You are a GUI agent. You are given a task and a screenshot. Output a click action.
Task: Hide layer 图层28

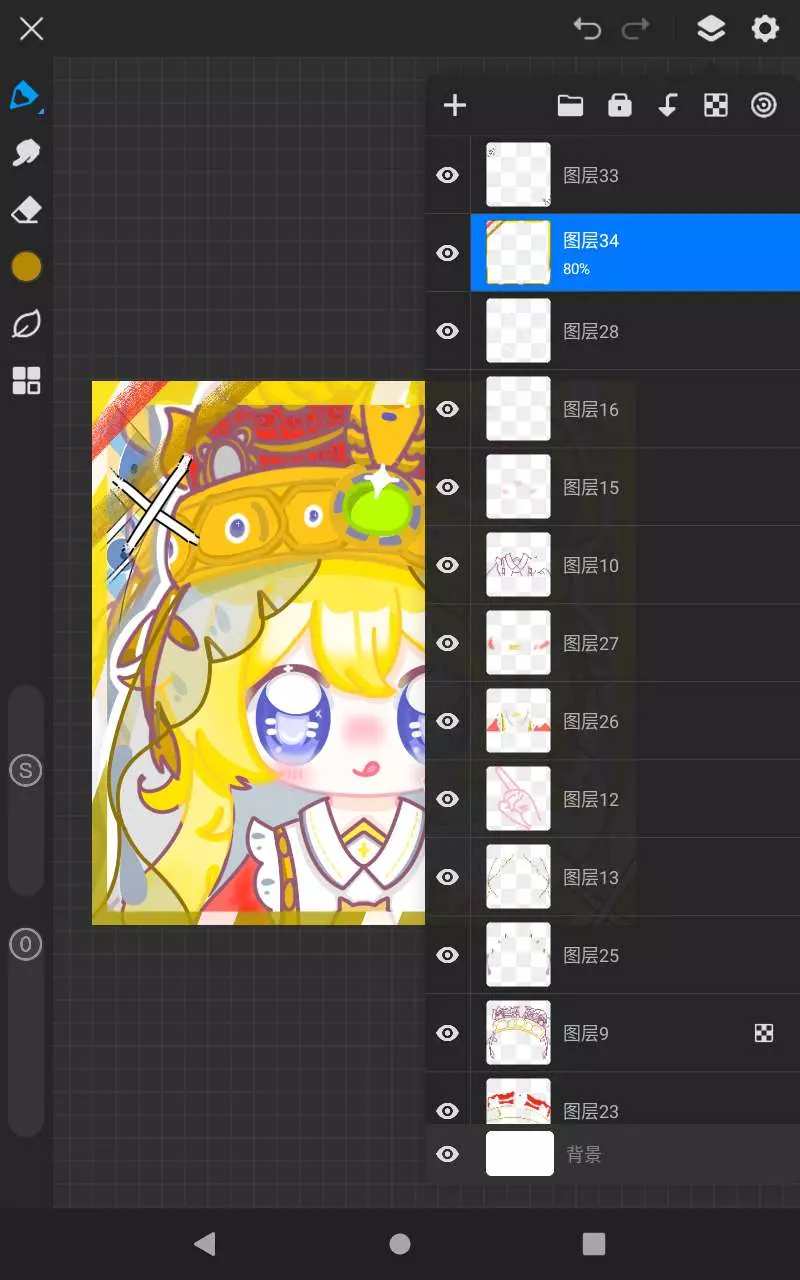click(x=448, y=331)
